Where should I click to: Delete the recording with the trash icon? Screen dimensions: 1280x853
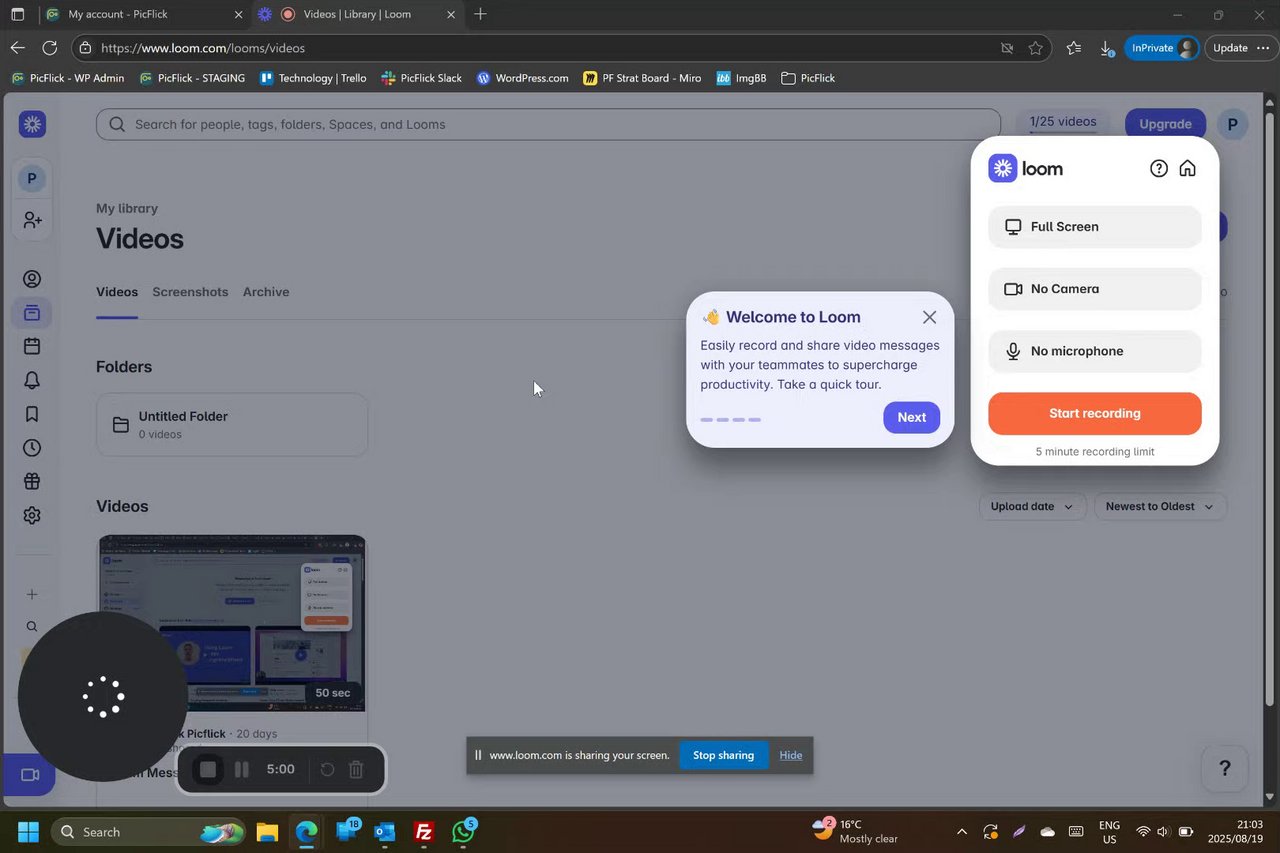click(356, 770)
